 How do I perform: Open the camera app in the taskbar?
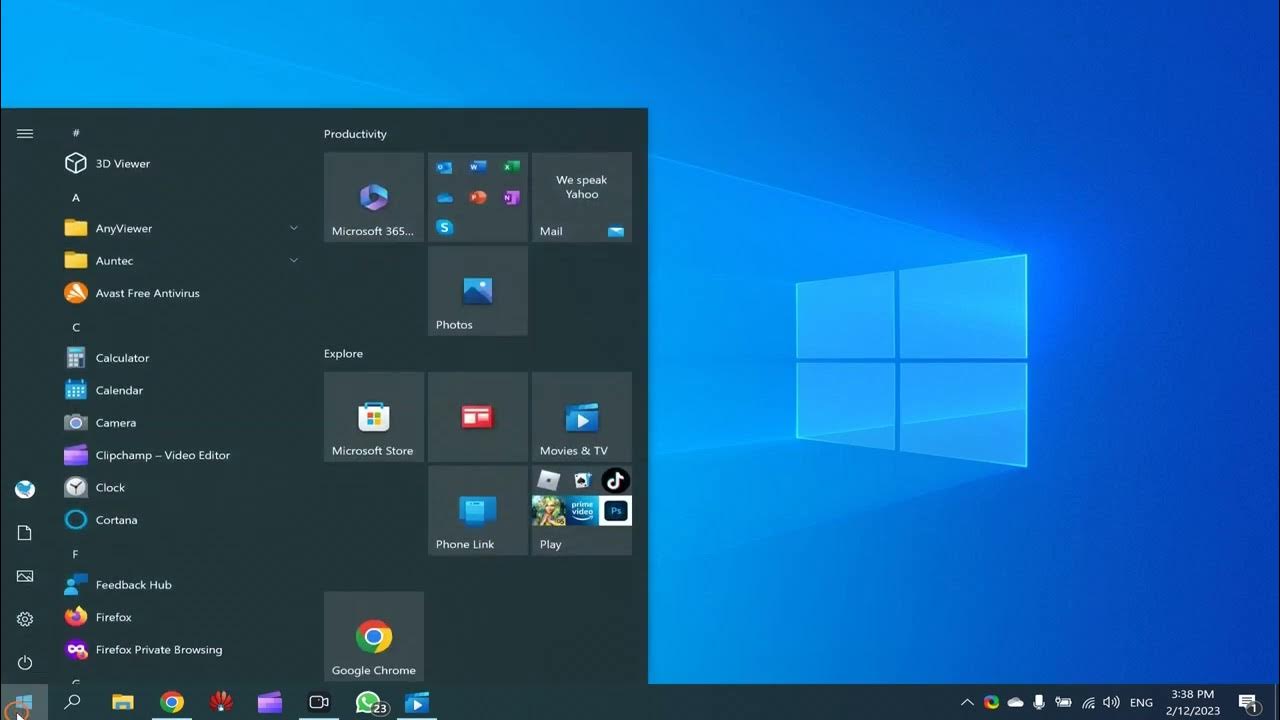click(x=319, y=703)
